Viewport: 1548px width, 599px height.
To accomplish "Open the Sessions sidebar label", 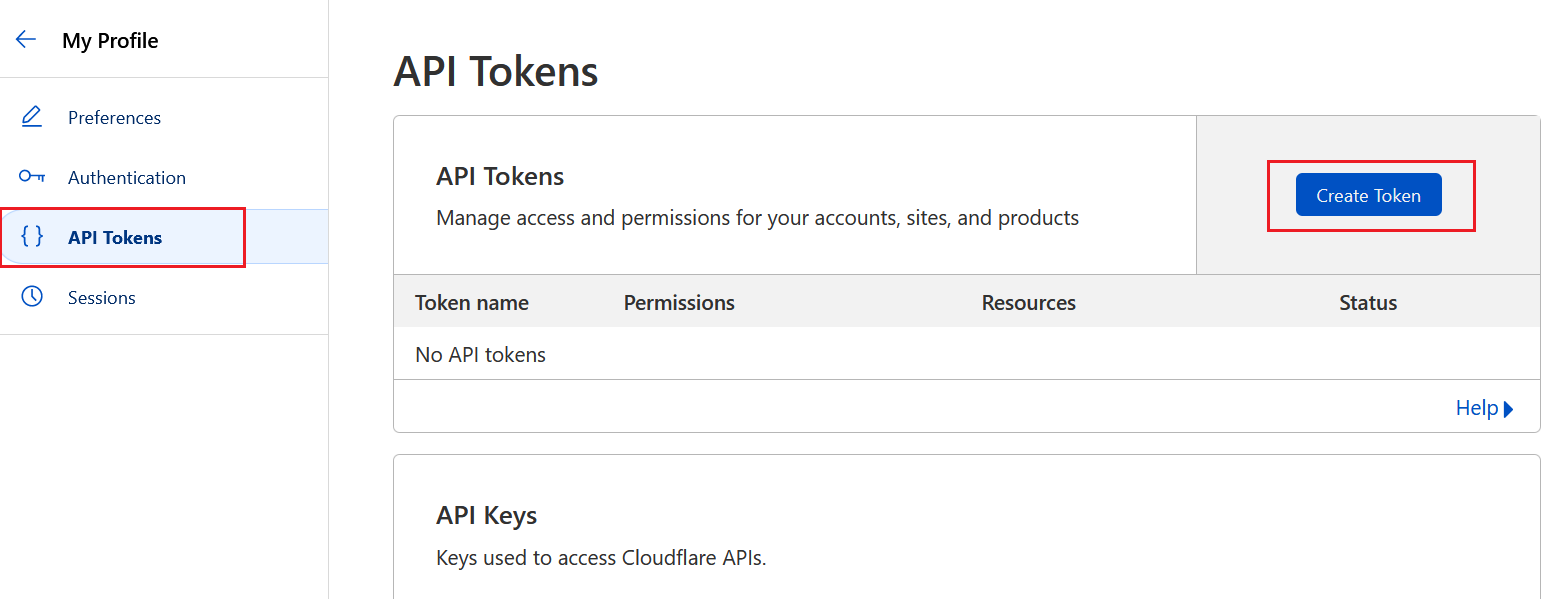I will coord(102,298).
